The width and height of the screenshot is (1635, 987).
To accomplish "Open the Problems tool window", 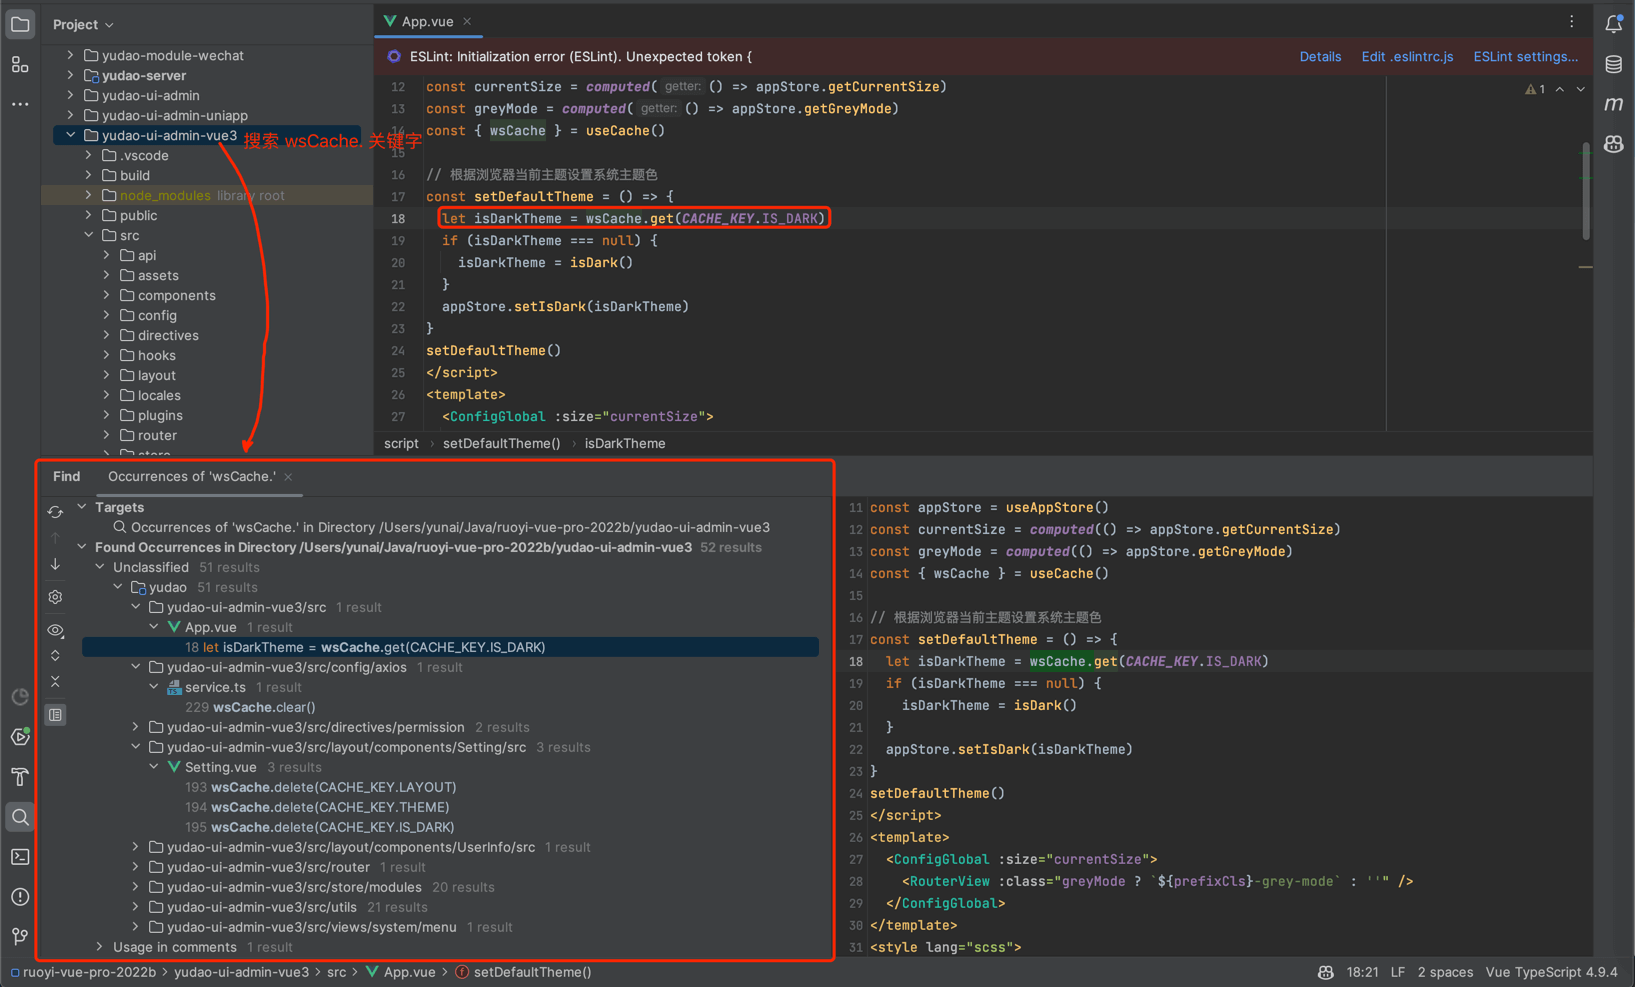I will click(20, 897).
